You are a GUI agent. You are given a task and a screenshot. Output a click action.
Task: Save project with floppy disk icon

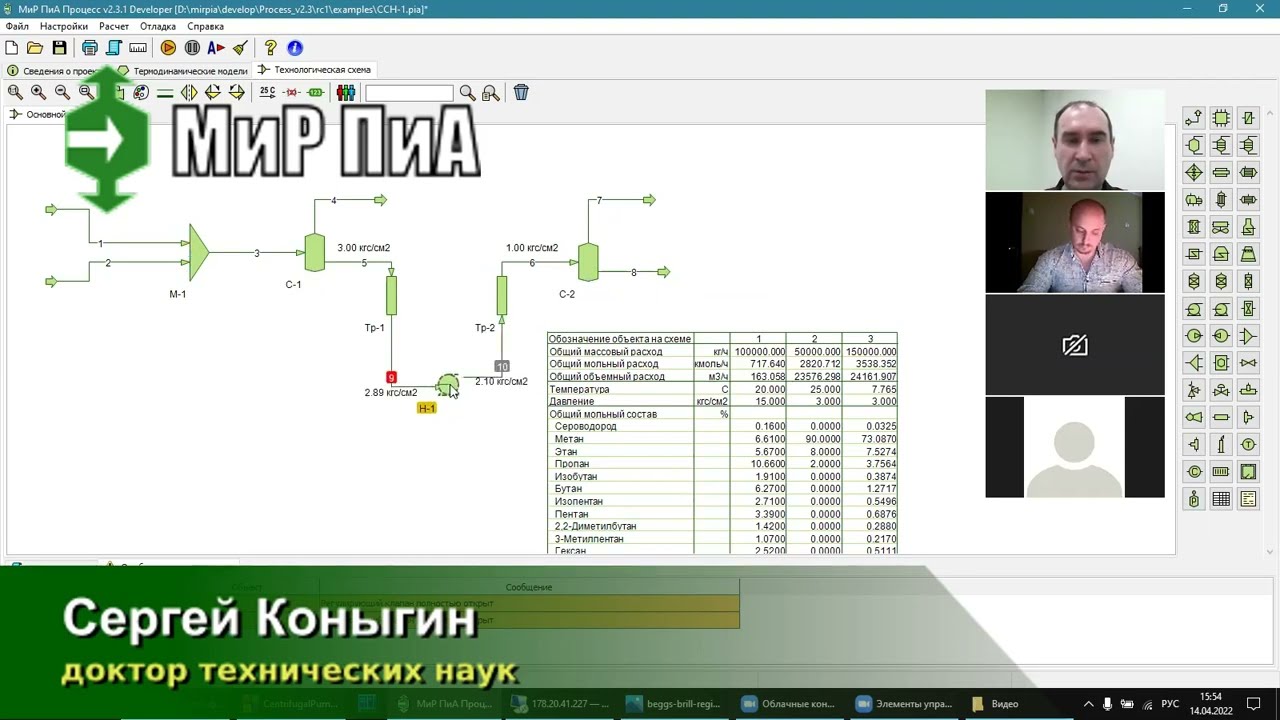click(59, 48)
